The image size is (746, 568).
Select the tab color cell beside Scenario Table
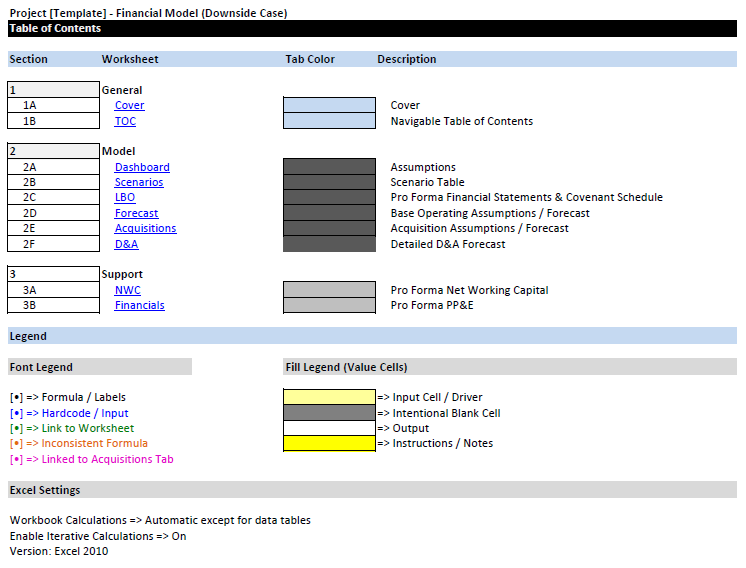click(x=329, y=182)
